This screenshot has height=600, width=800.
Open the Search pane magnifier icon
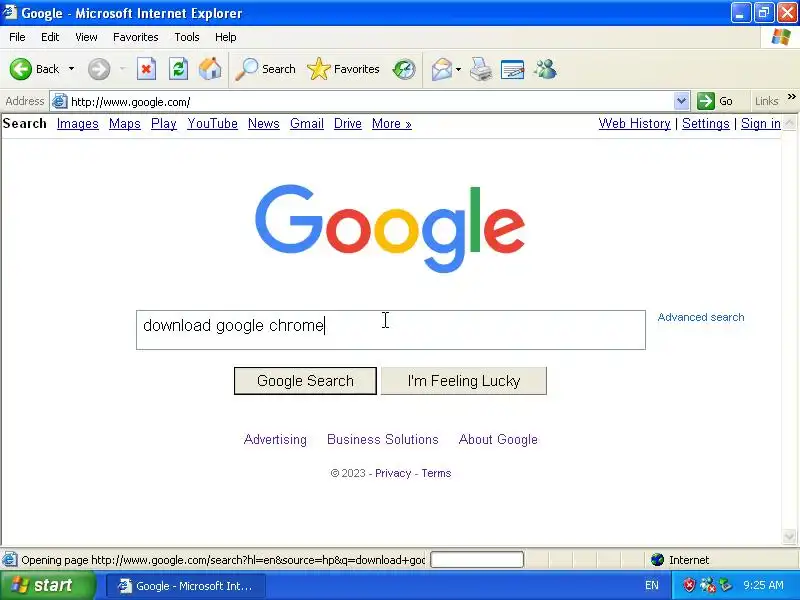[x=246, y=69]
